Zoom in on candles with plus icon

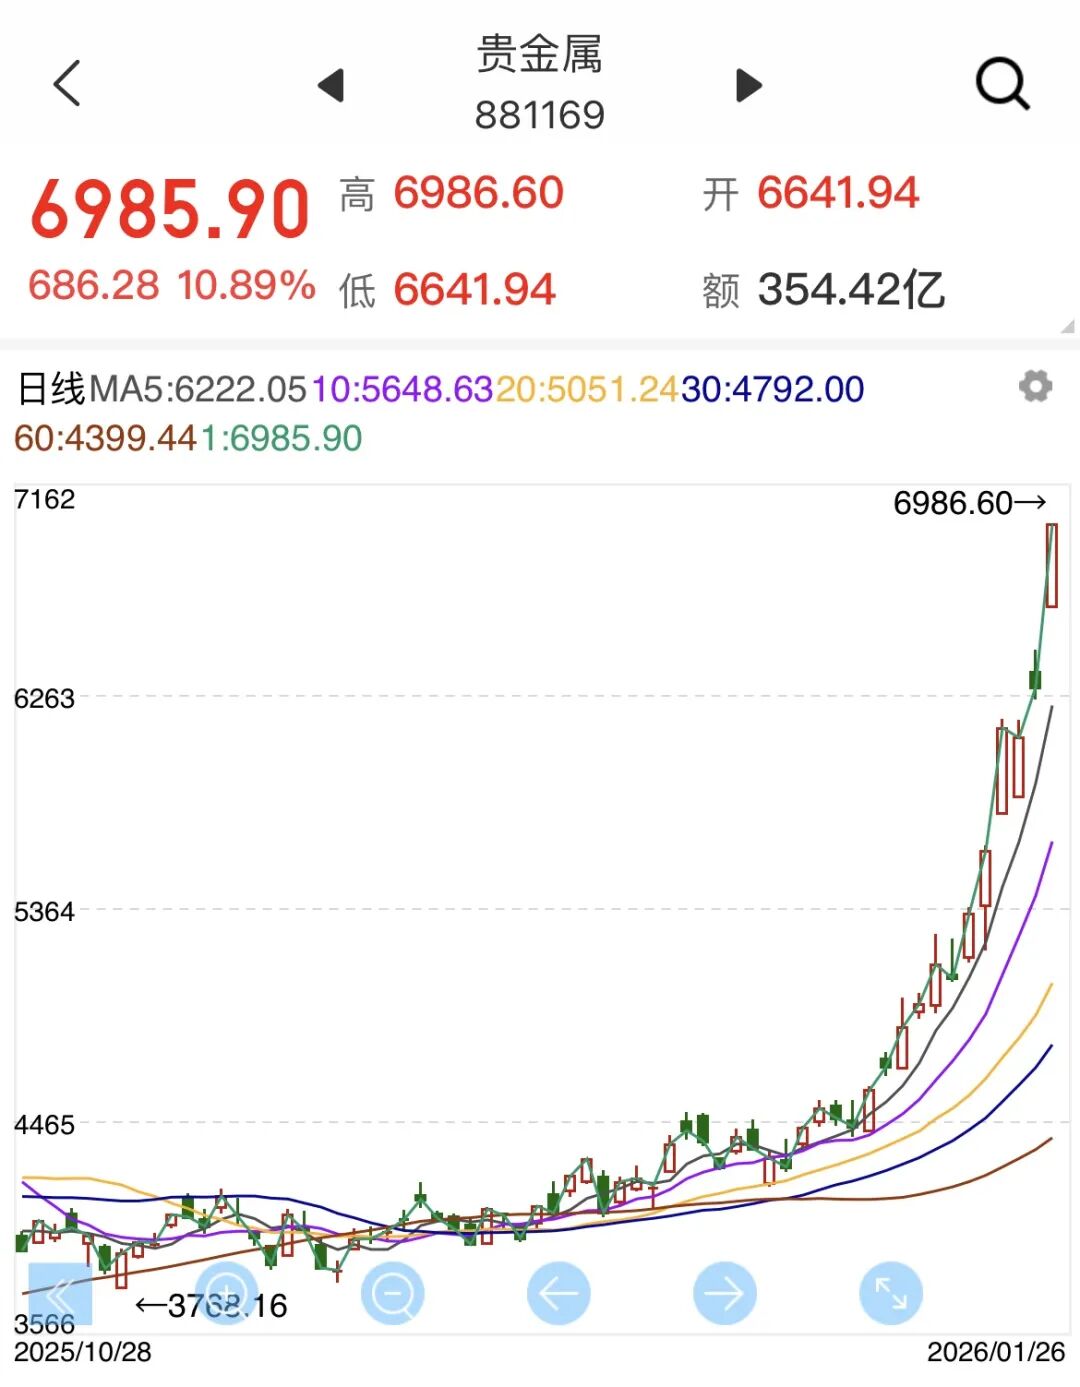(227, 1291)
